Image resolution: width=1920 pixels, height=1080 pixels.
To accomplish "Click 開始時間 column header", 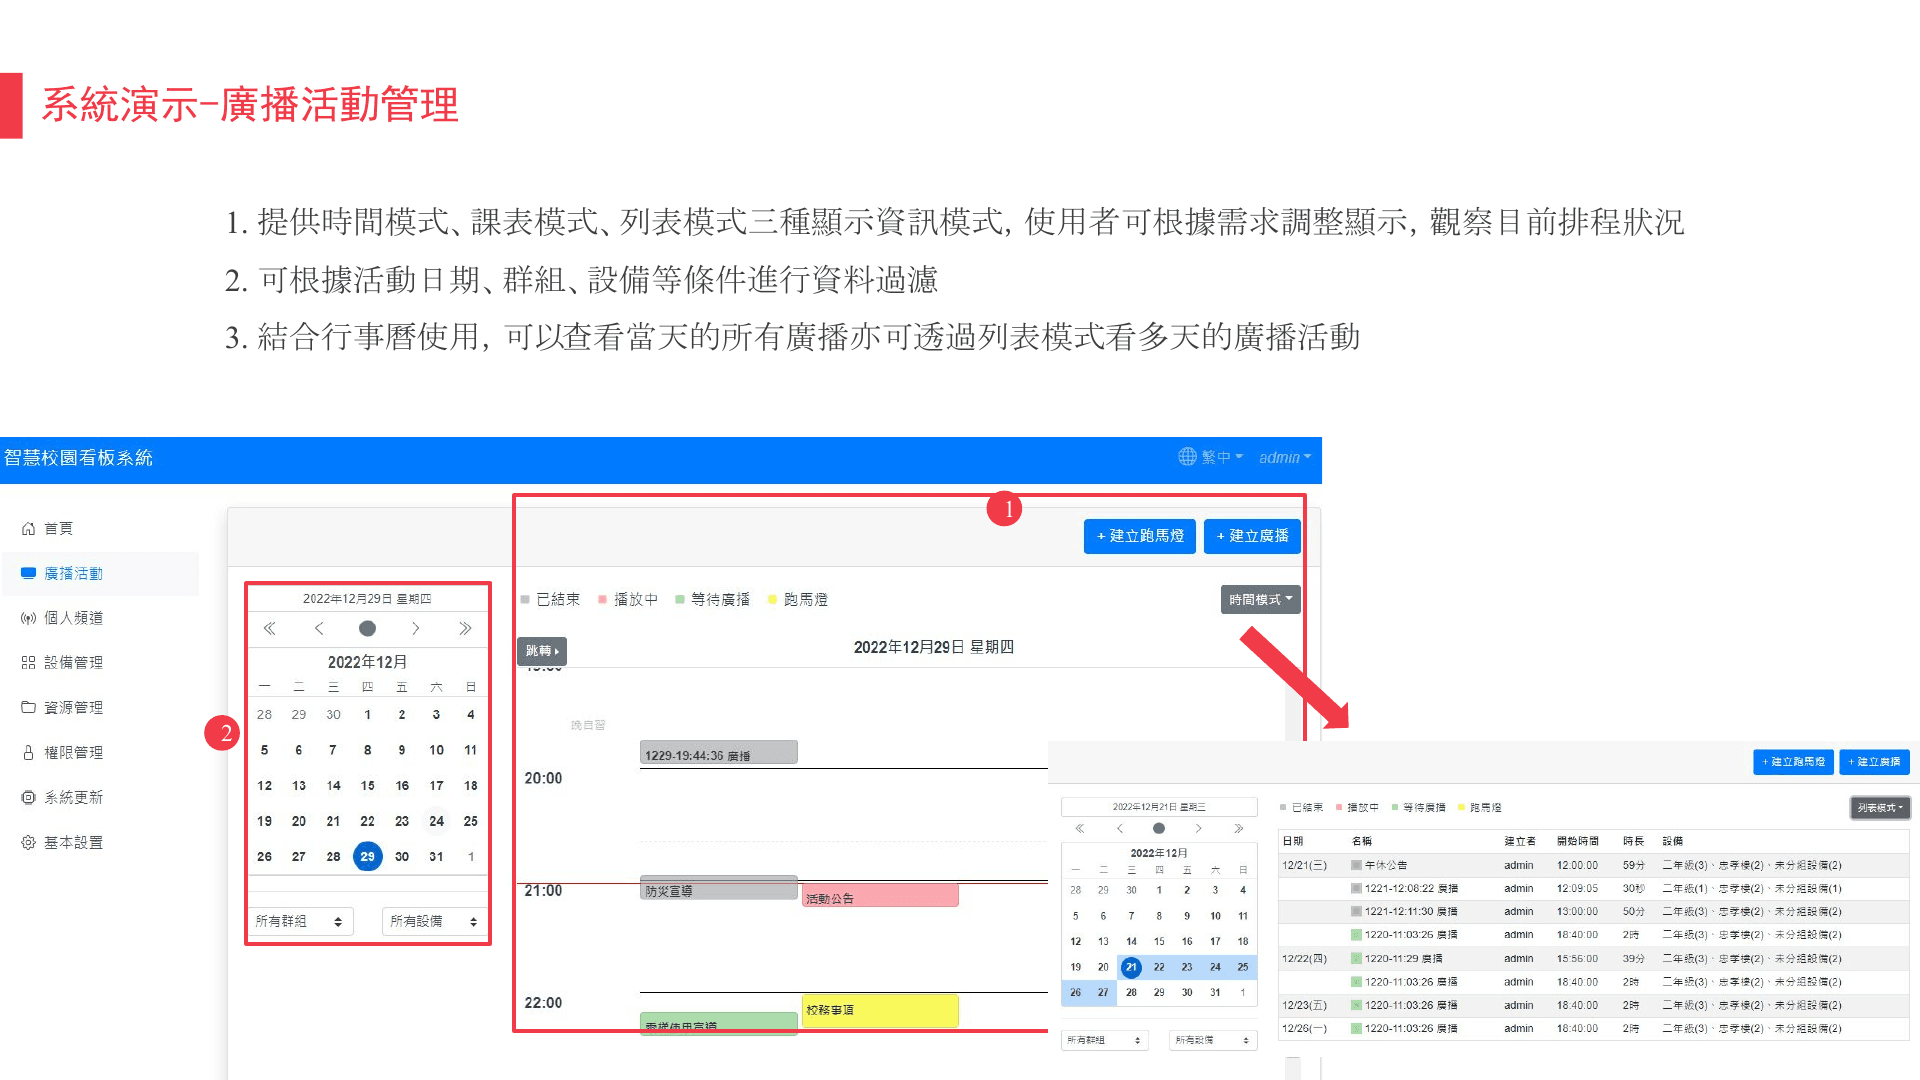I will point(1577,841).
